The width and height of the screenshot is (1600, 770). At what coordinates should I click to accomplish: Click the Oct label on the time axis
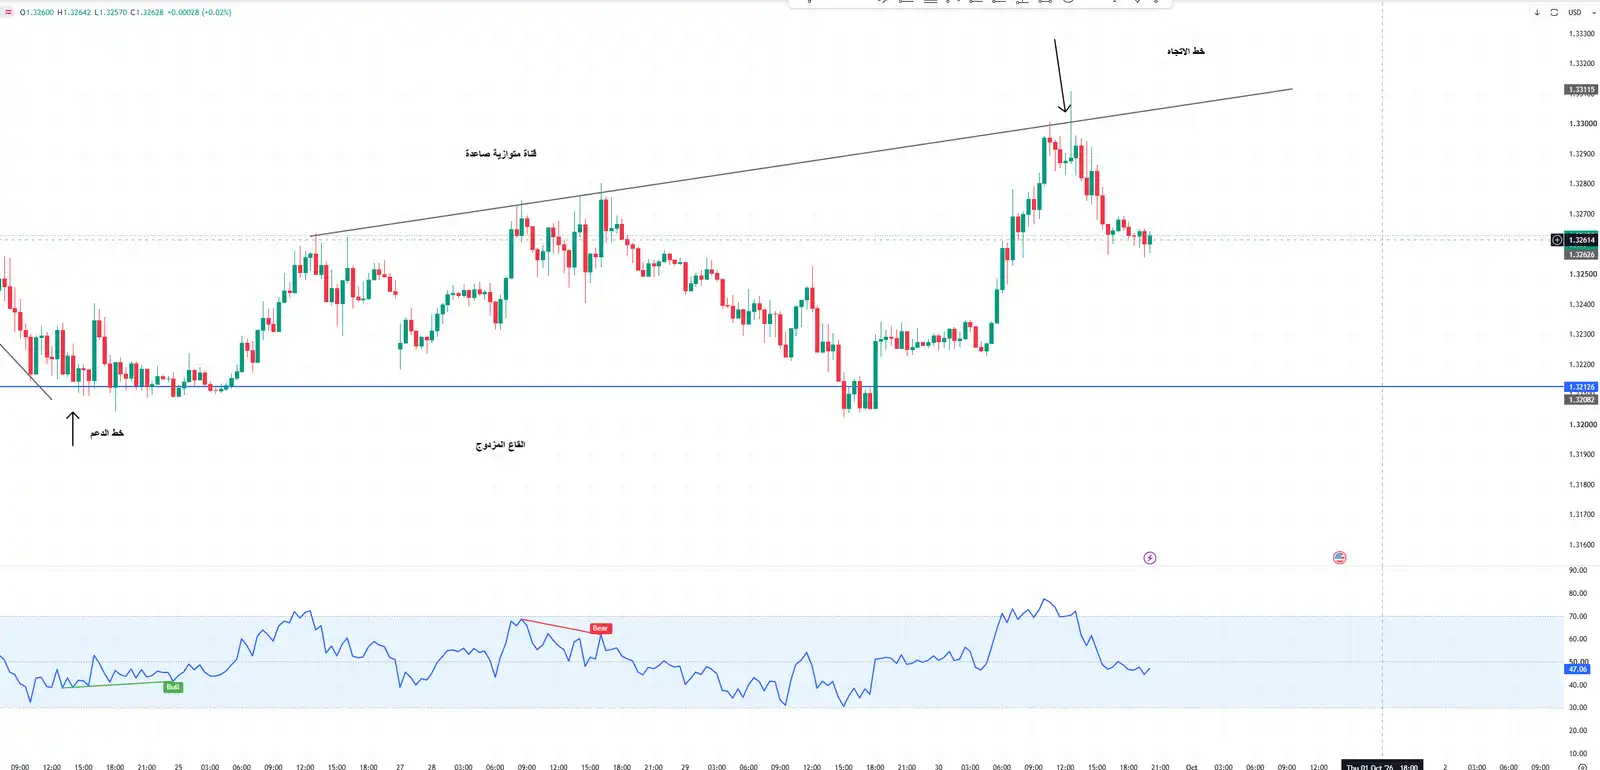pos(1192,767)
